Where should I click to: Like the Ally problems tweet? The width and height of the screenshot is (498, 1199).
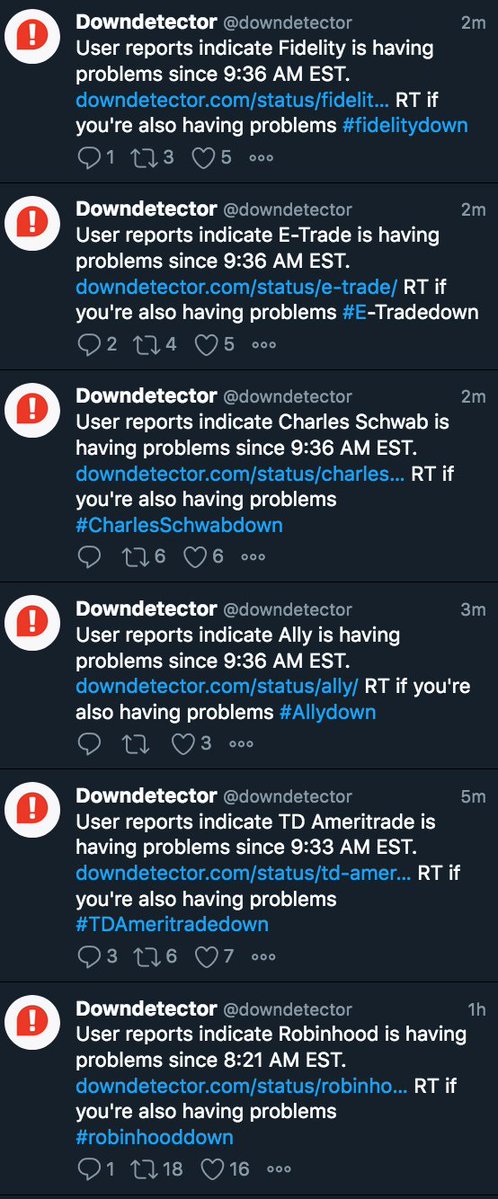(183, 744)
